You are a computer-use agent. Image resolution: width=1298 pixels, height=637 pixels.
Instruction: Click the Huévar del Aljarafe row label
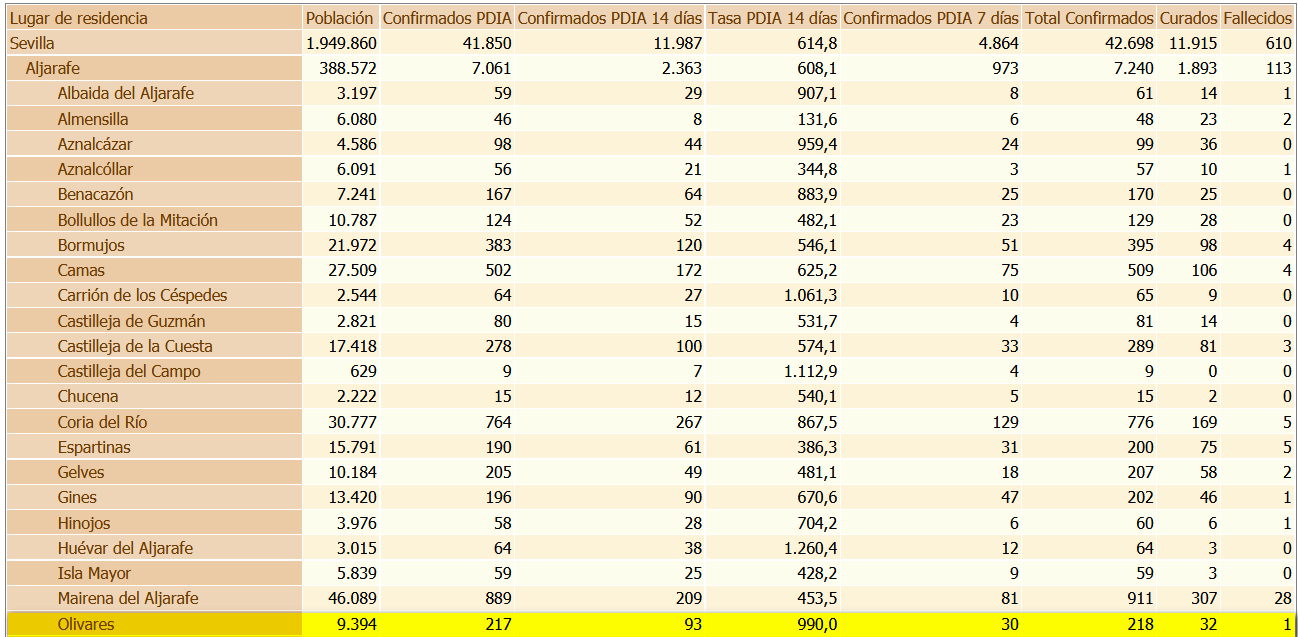click(125, 548)
